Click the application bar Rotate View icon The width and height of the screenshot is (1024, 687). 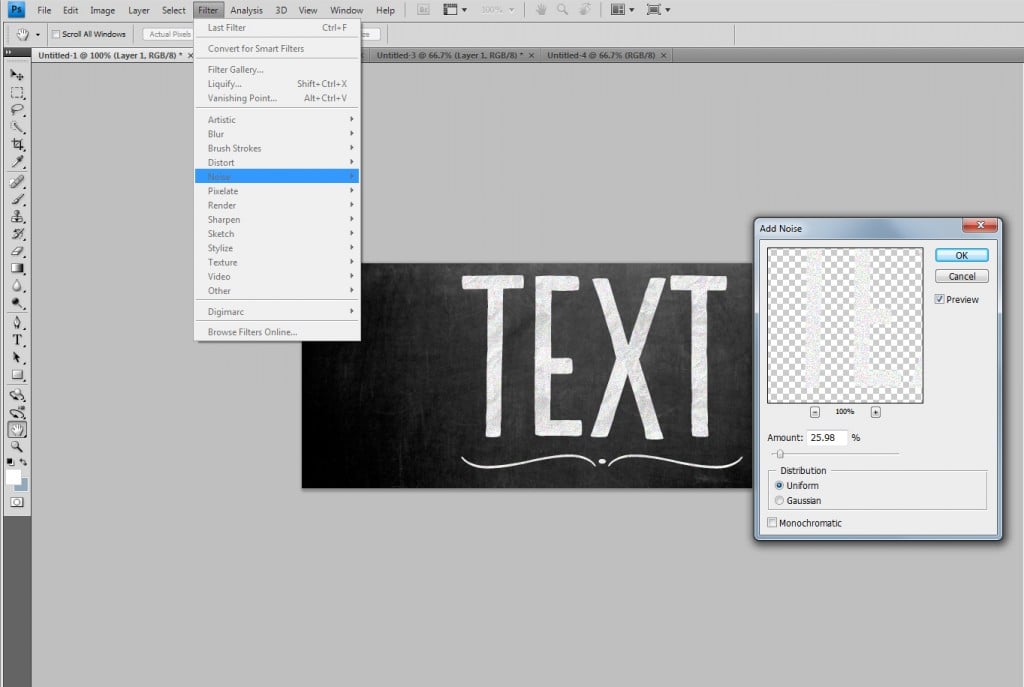(x=585, y=10)
